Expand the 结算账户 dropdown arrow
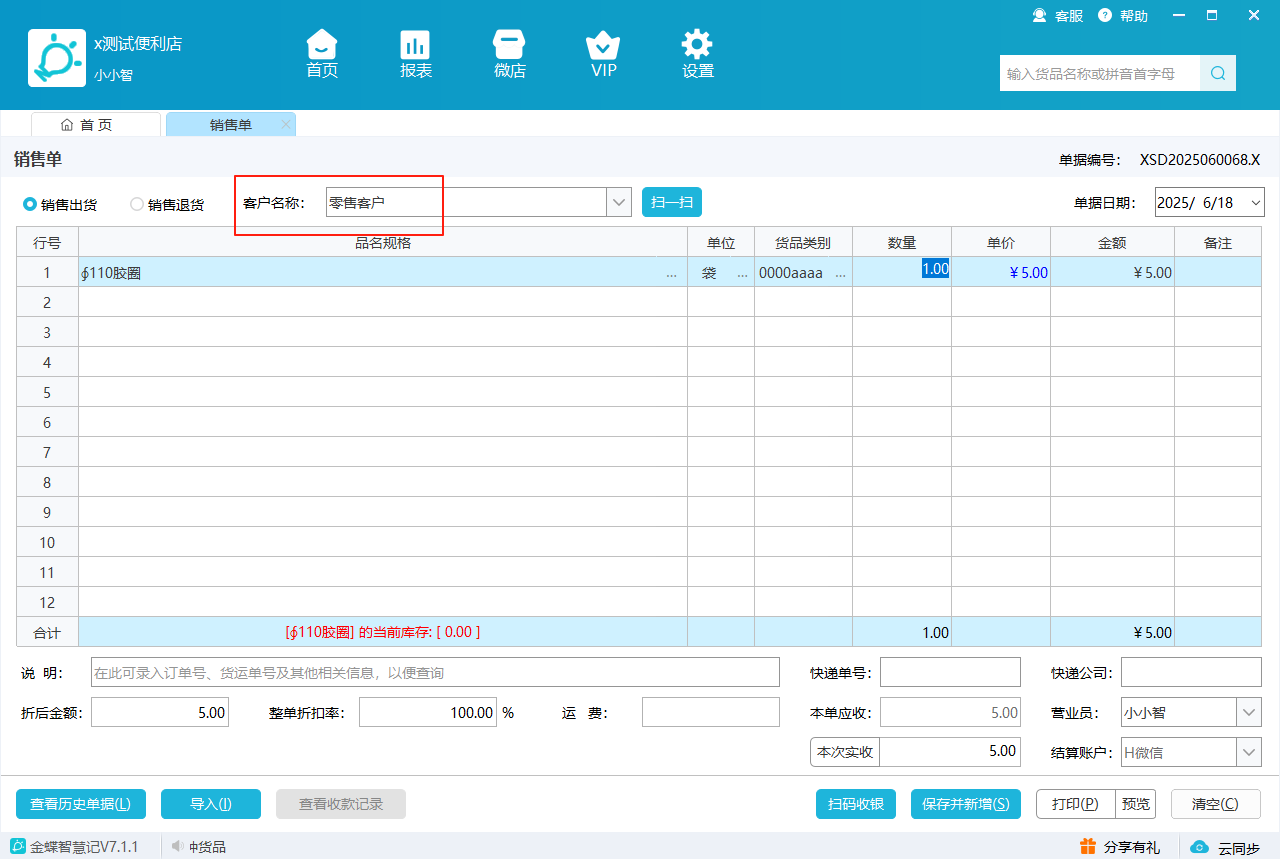1280x860 pixels. tap(1249, 752)
